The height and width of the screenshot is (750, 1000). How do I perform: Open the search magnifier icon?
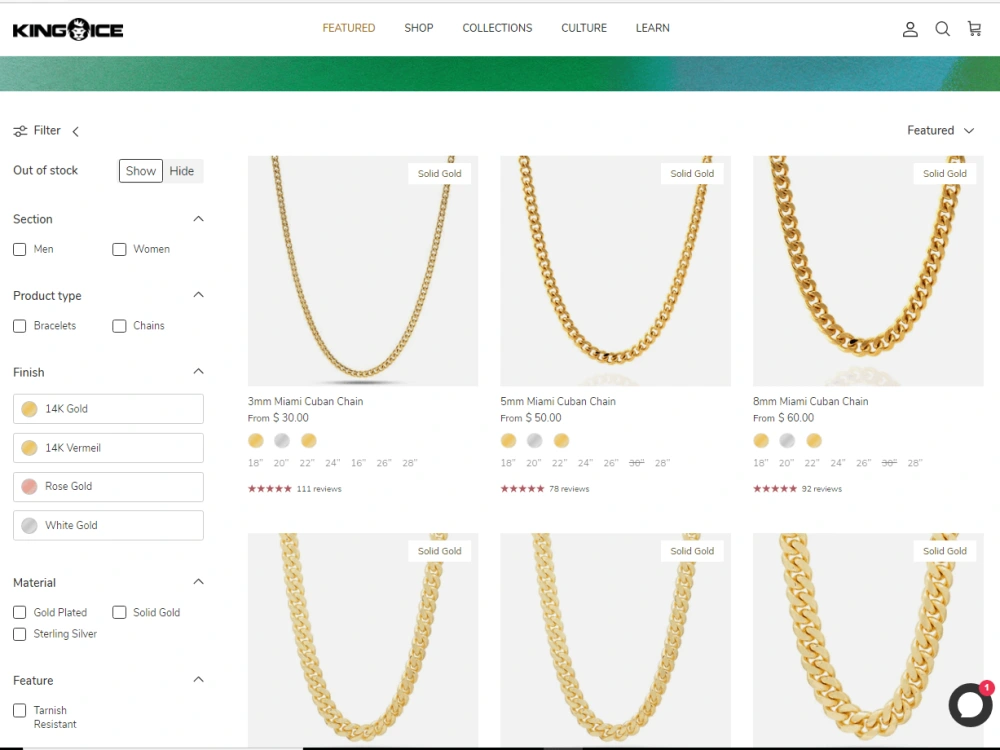click(943, 29)
